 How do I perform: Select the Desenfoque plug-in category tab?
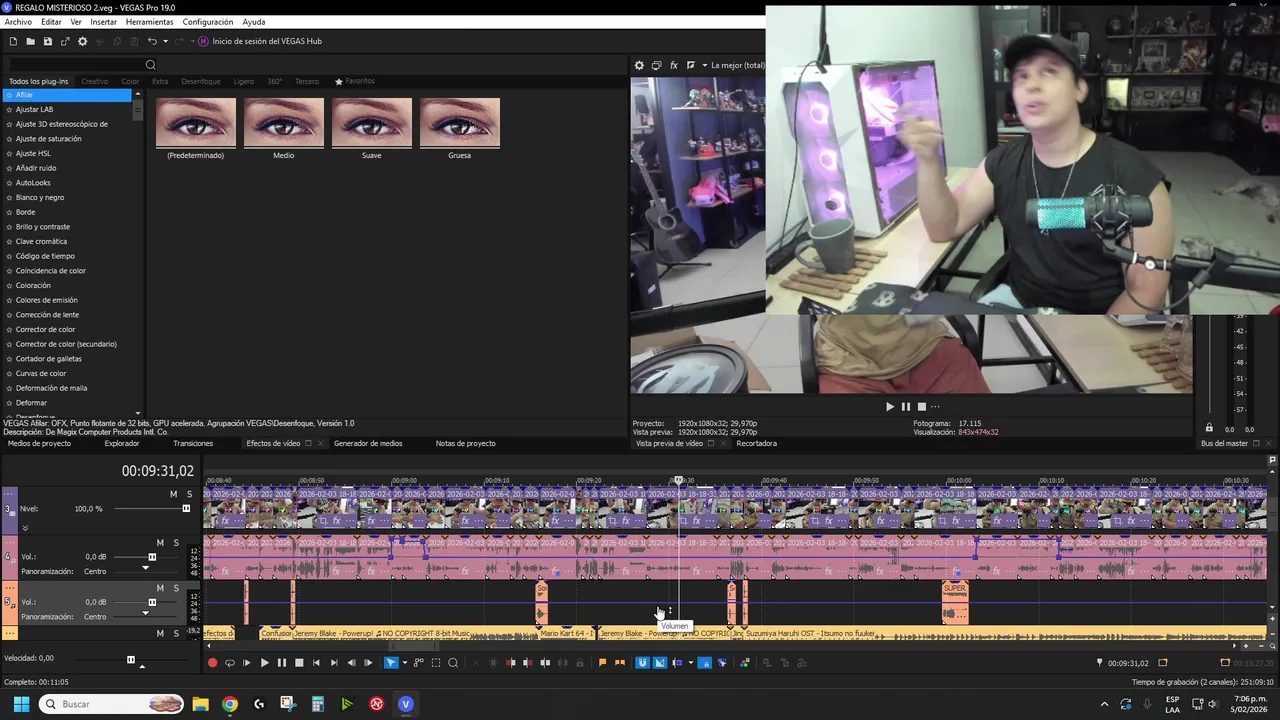click(201, 81)
